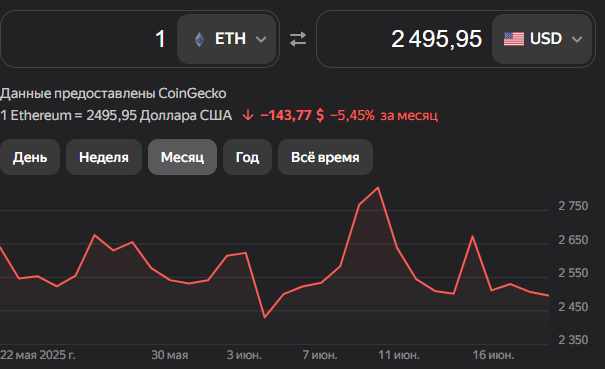Select the Всё время period tab

pyautogui.click(x=325, y=157)
